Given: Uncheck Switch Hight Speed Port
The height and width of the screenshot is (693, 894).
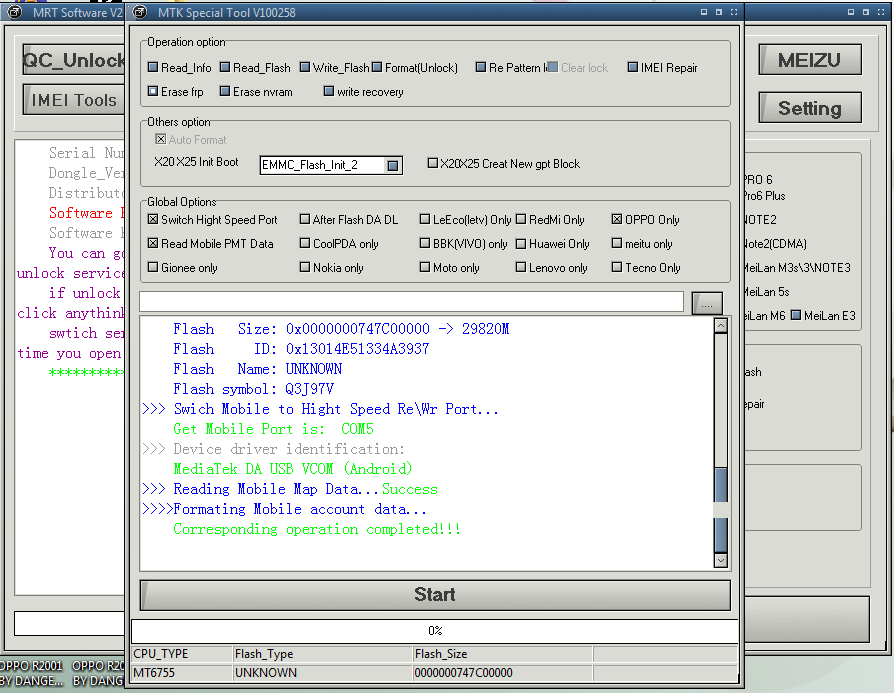Looking at the screenshot, I should click(153, 219).
